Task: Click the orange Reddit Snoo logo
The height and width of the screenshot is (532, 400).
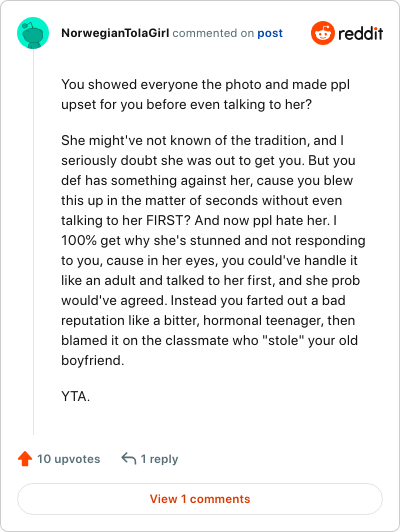Action: pyautogui.click(x=323, y=33)
